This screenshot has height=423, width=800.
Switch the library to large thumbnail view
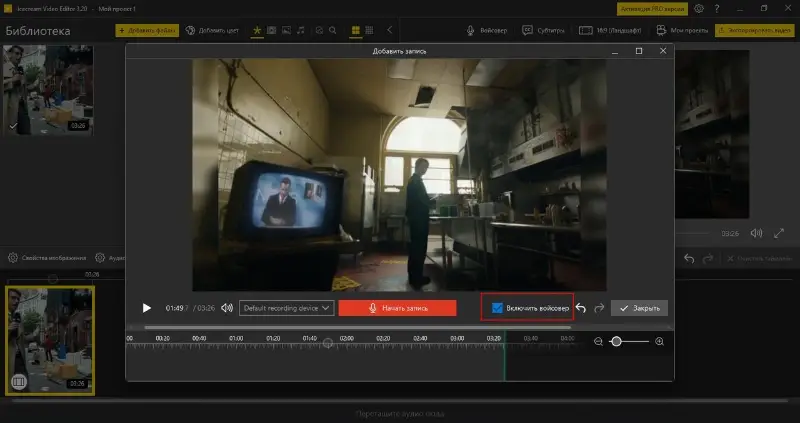(x=356, y=31)
